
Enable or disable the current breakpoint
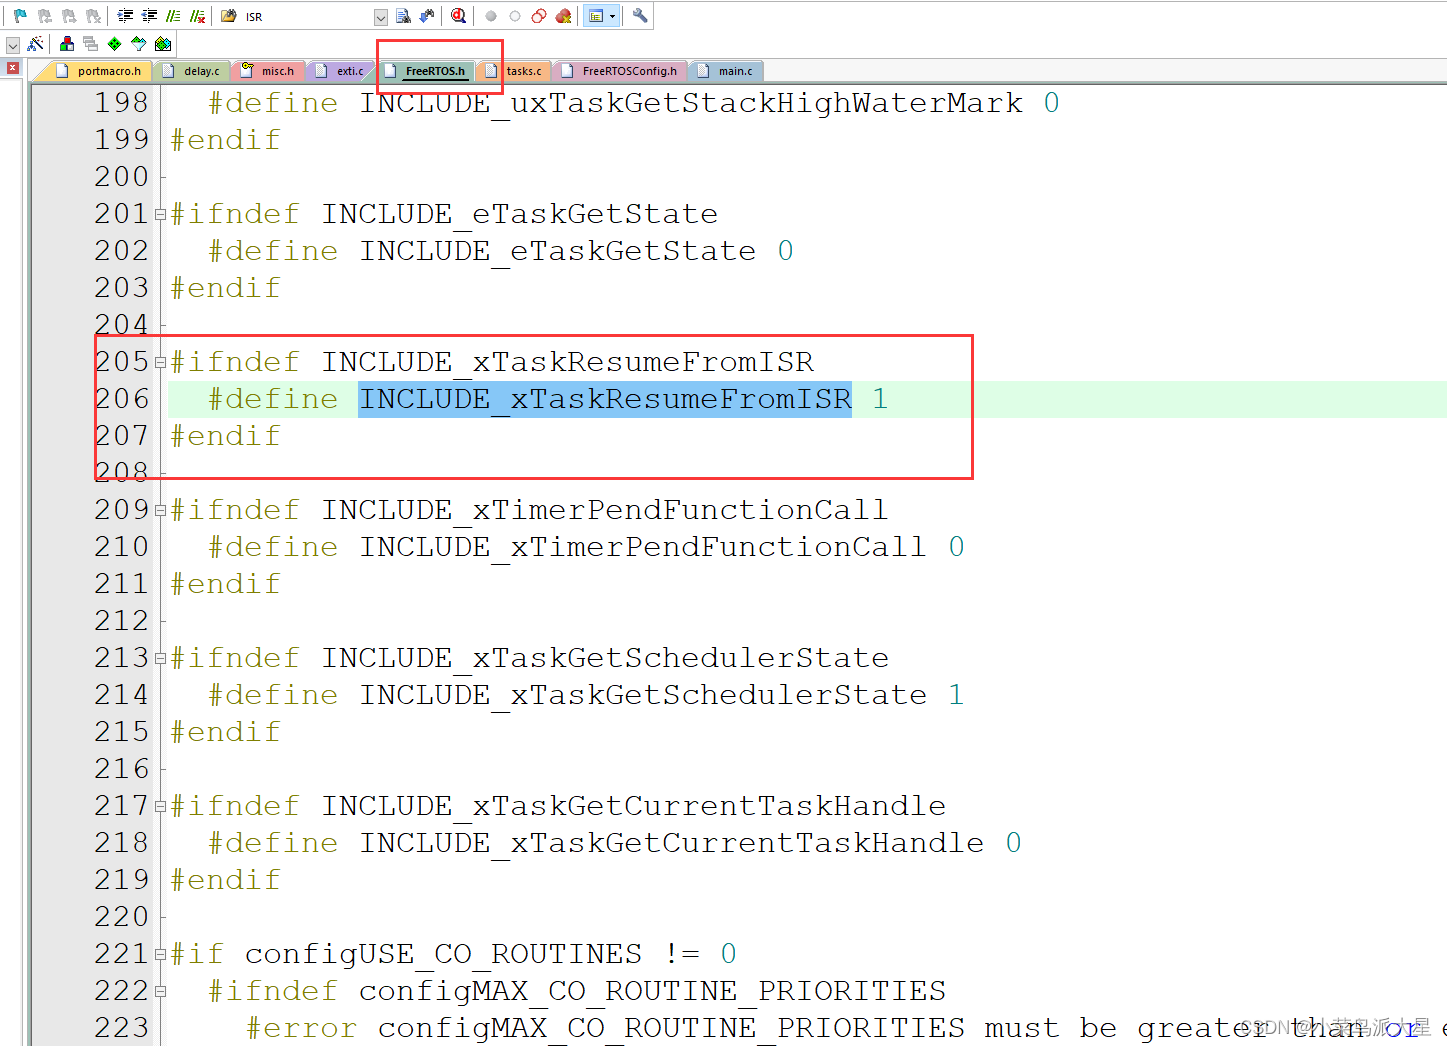pyautogui.click(x=513, y=15)
